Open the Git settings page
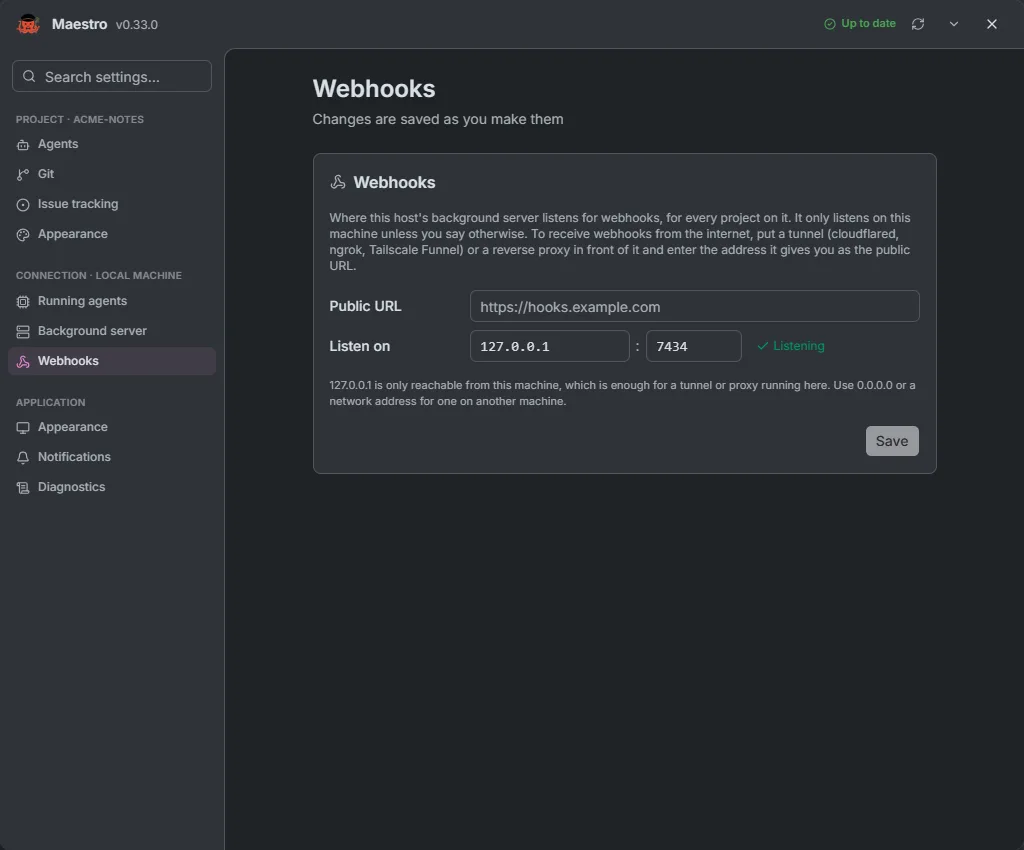Image resolution: width=1024 pixels, height=850 pixels. (x=112, y=174)
